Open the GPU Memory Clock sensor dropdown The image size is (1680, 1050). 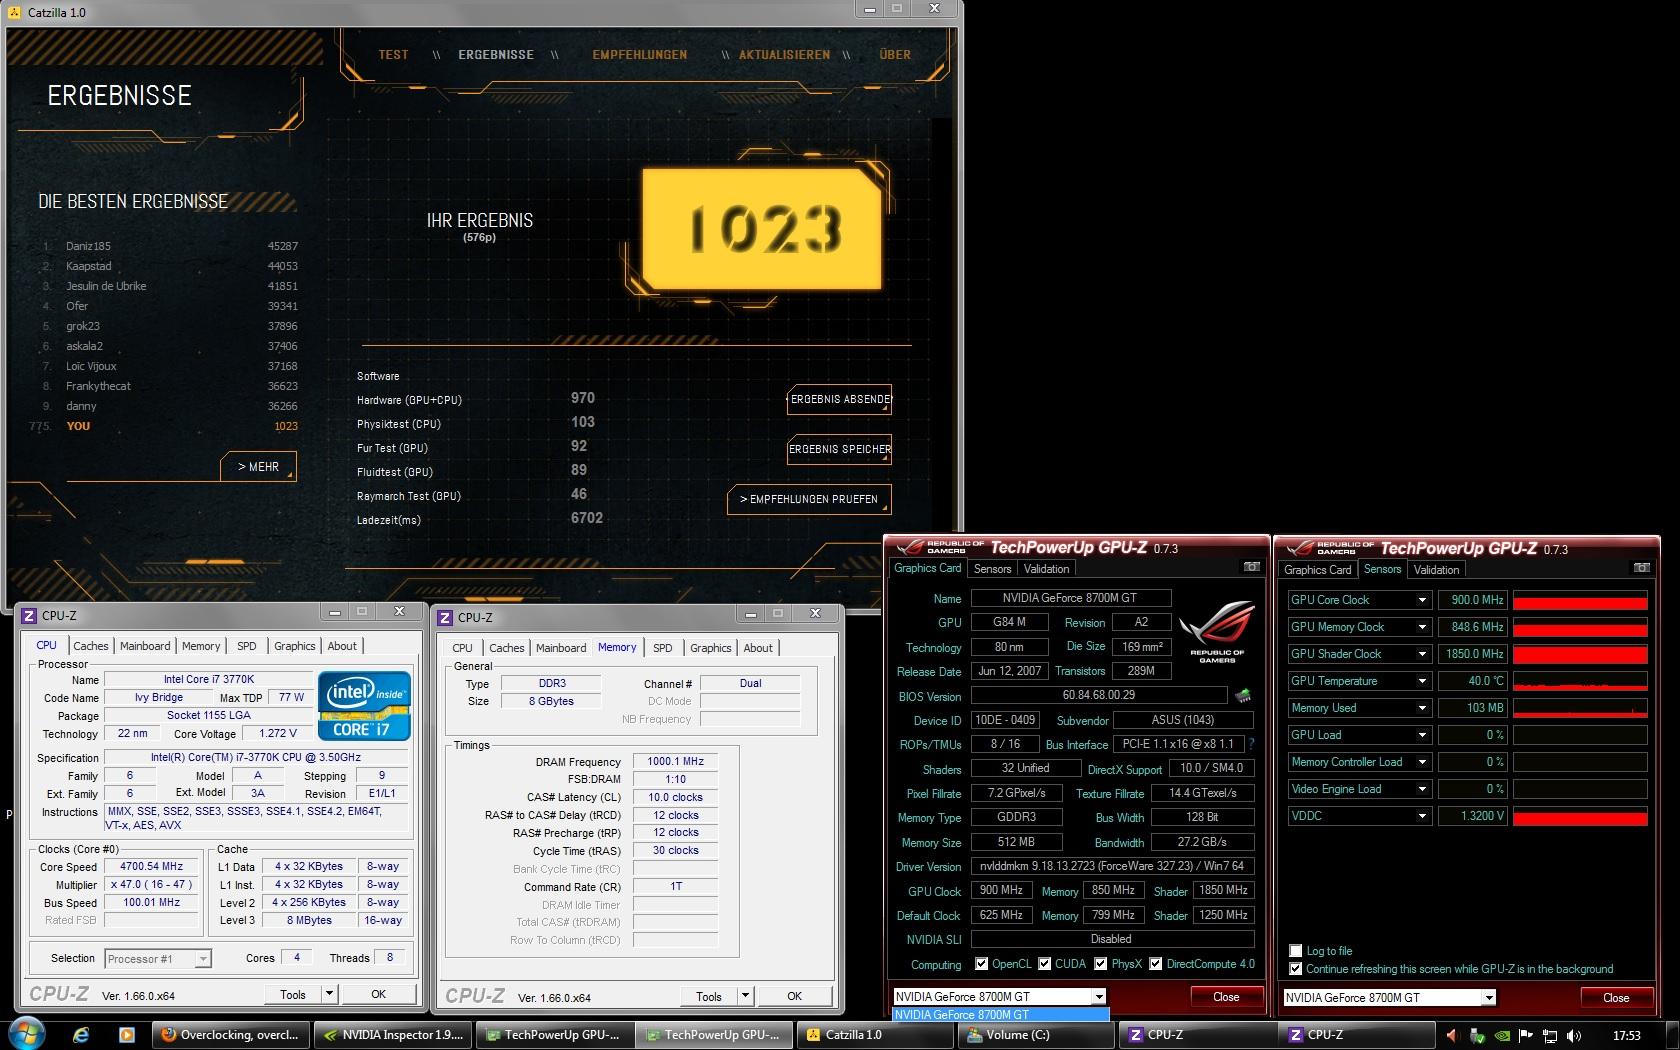1422,627
